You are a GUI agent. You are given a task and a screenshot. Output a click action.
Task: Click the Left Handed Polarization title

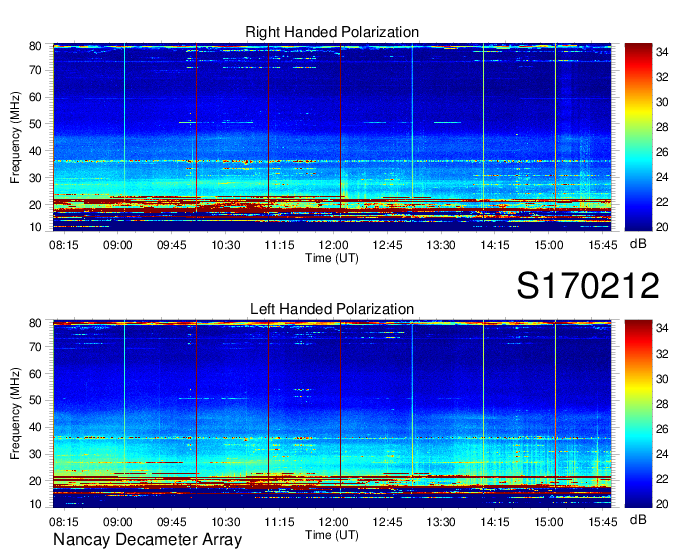point(332,309)
